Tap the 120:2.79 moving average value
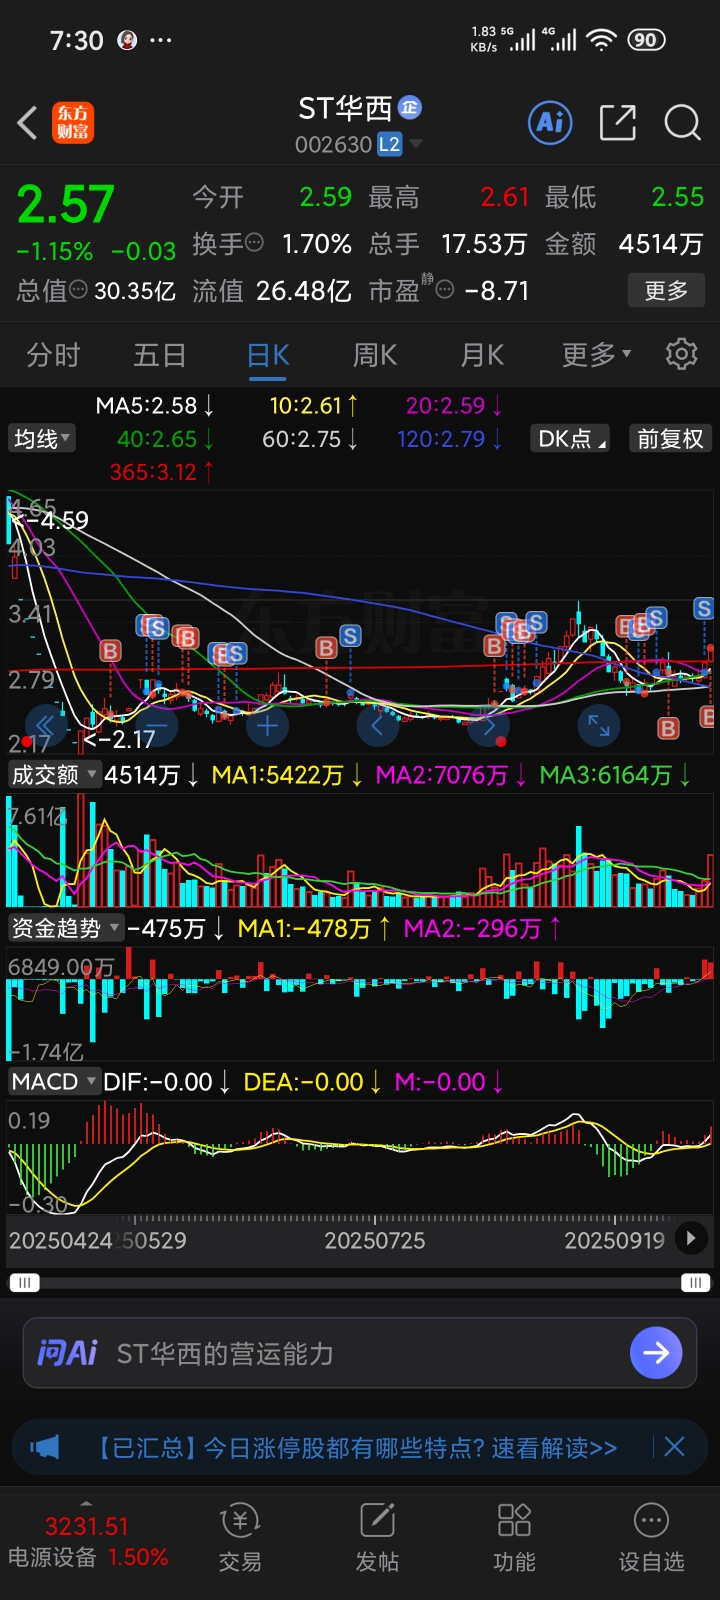This screenshot has height=1600, width=720. [x=450, y=439]
